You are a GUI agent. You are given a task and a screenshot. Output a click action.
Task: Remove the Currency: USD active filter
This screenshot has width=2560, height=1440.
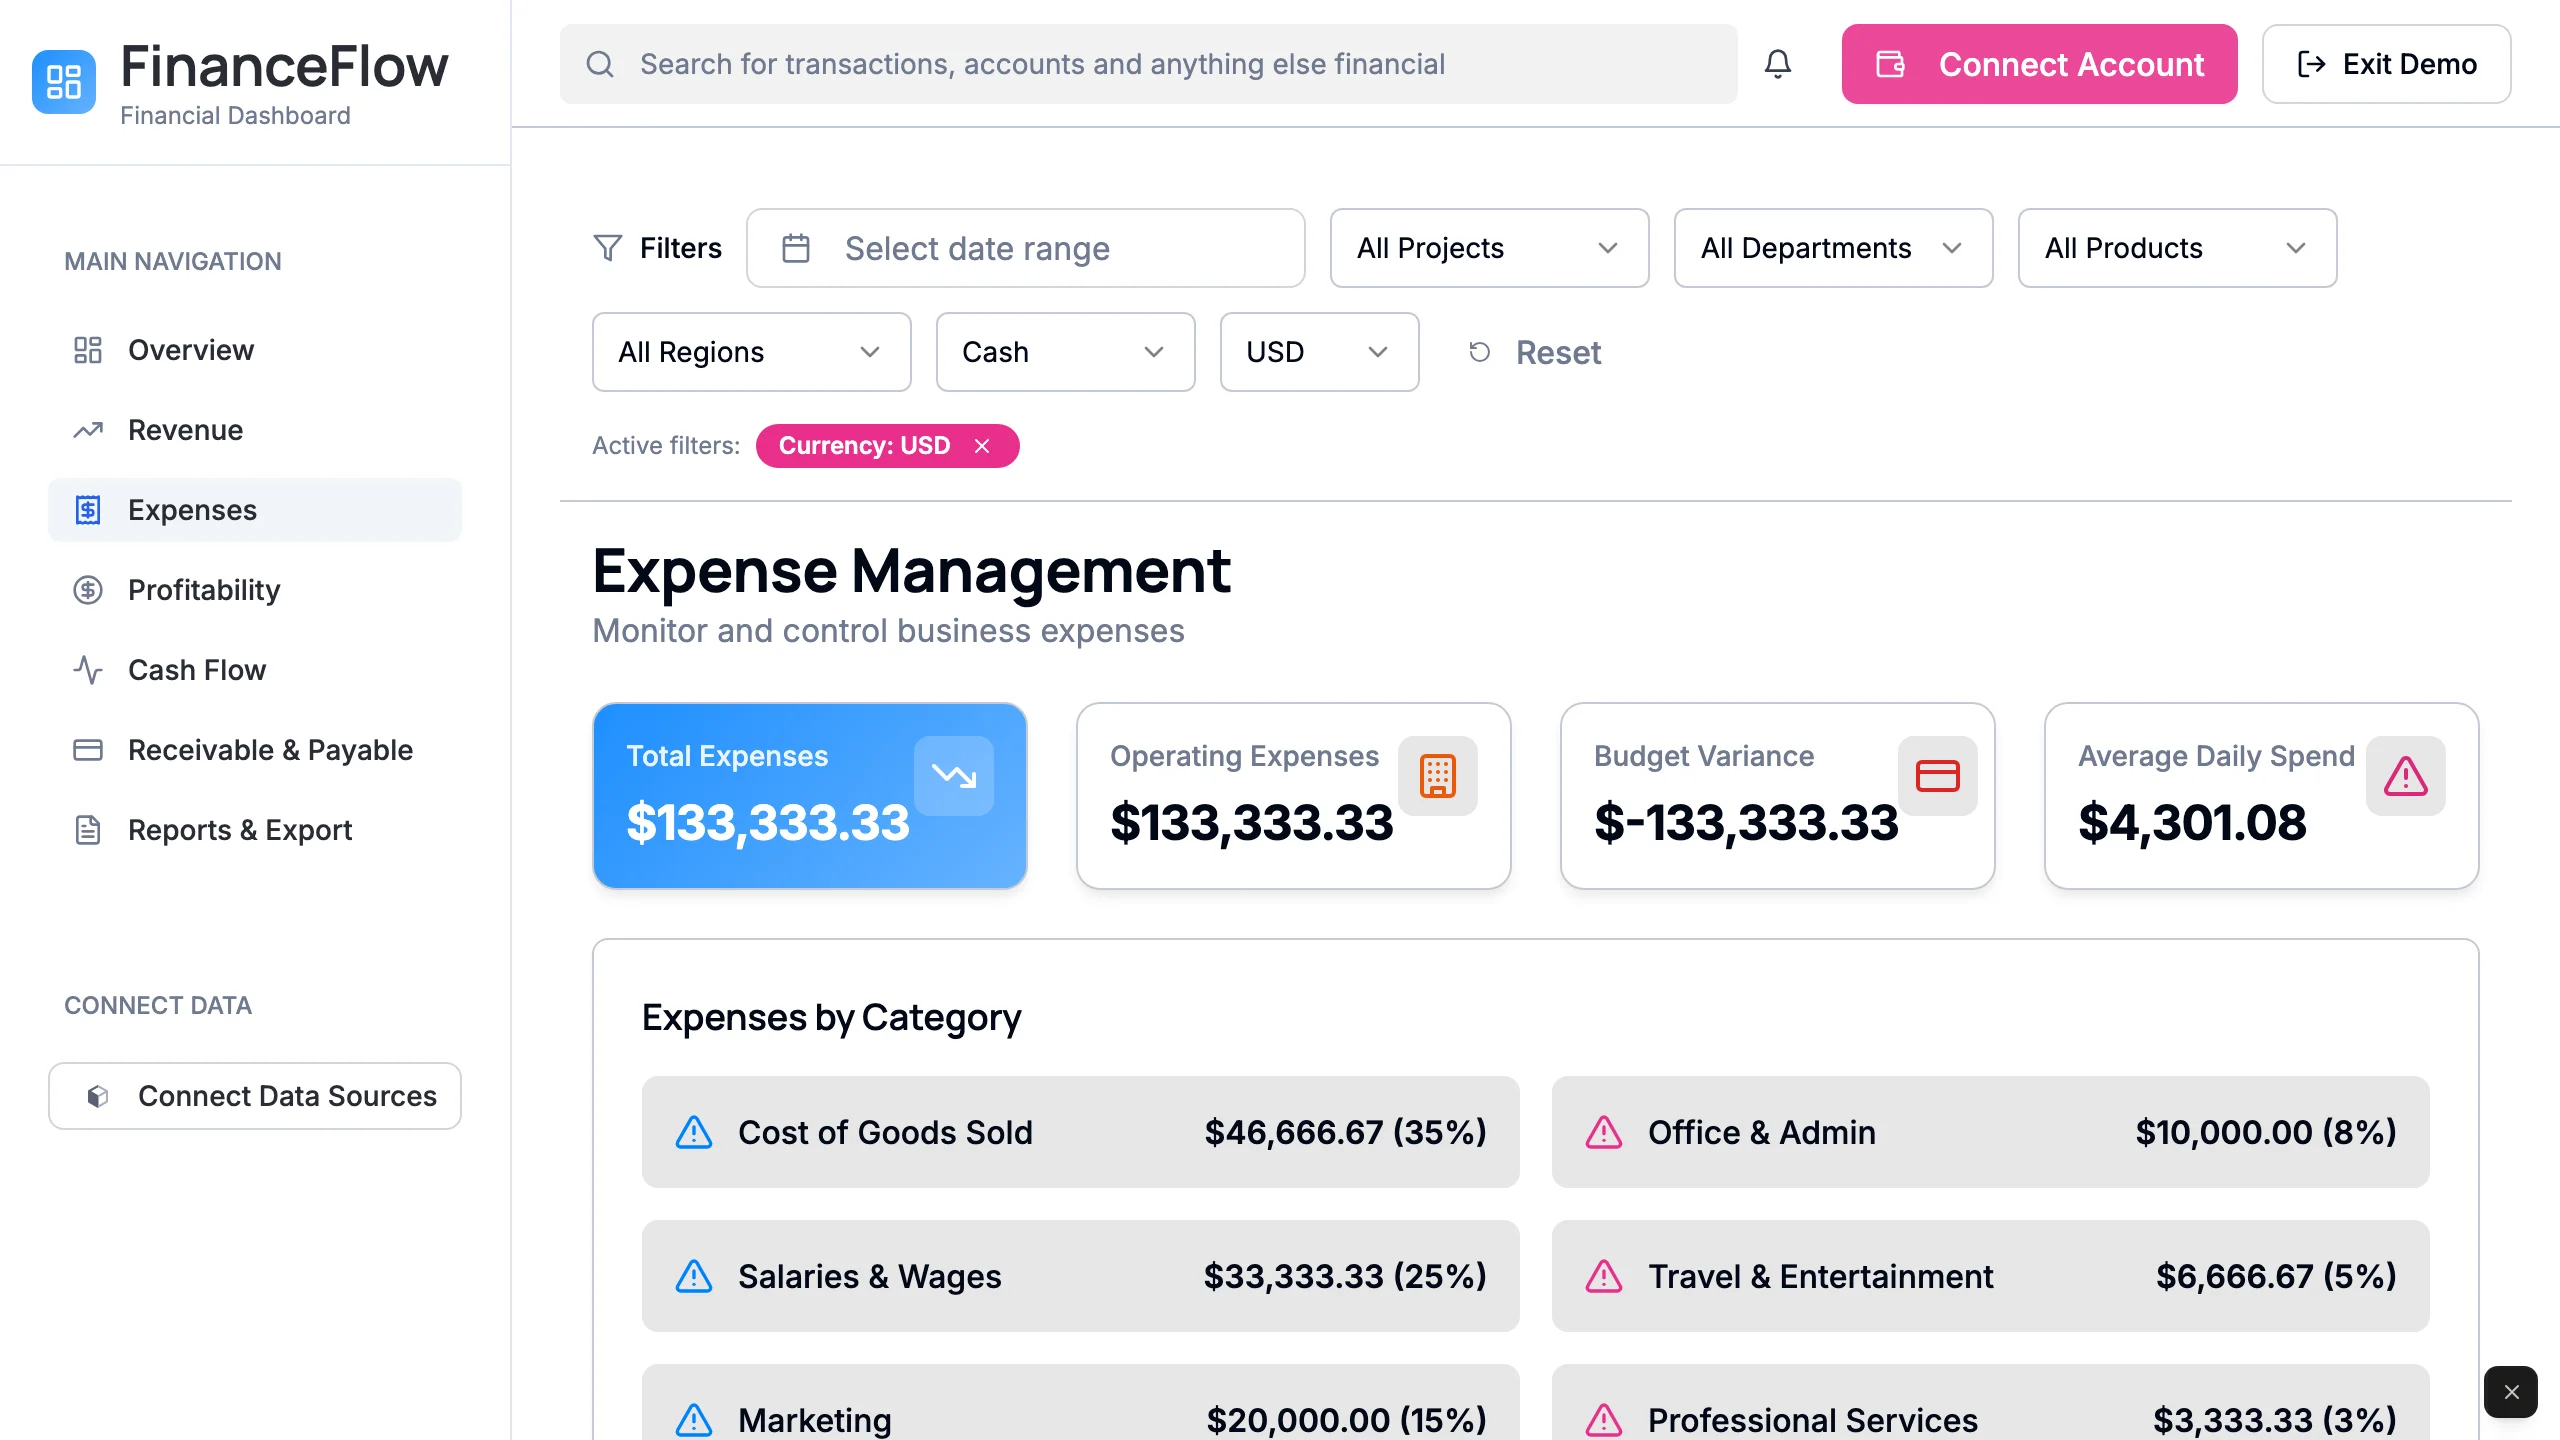tap(981, 446)
